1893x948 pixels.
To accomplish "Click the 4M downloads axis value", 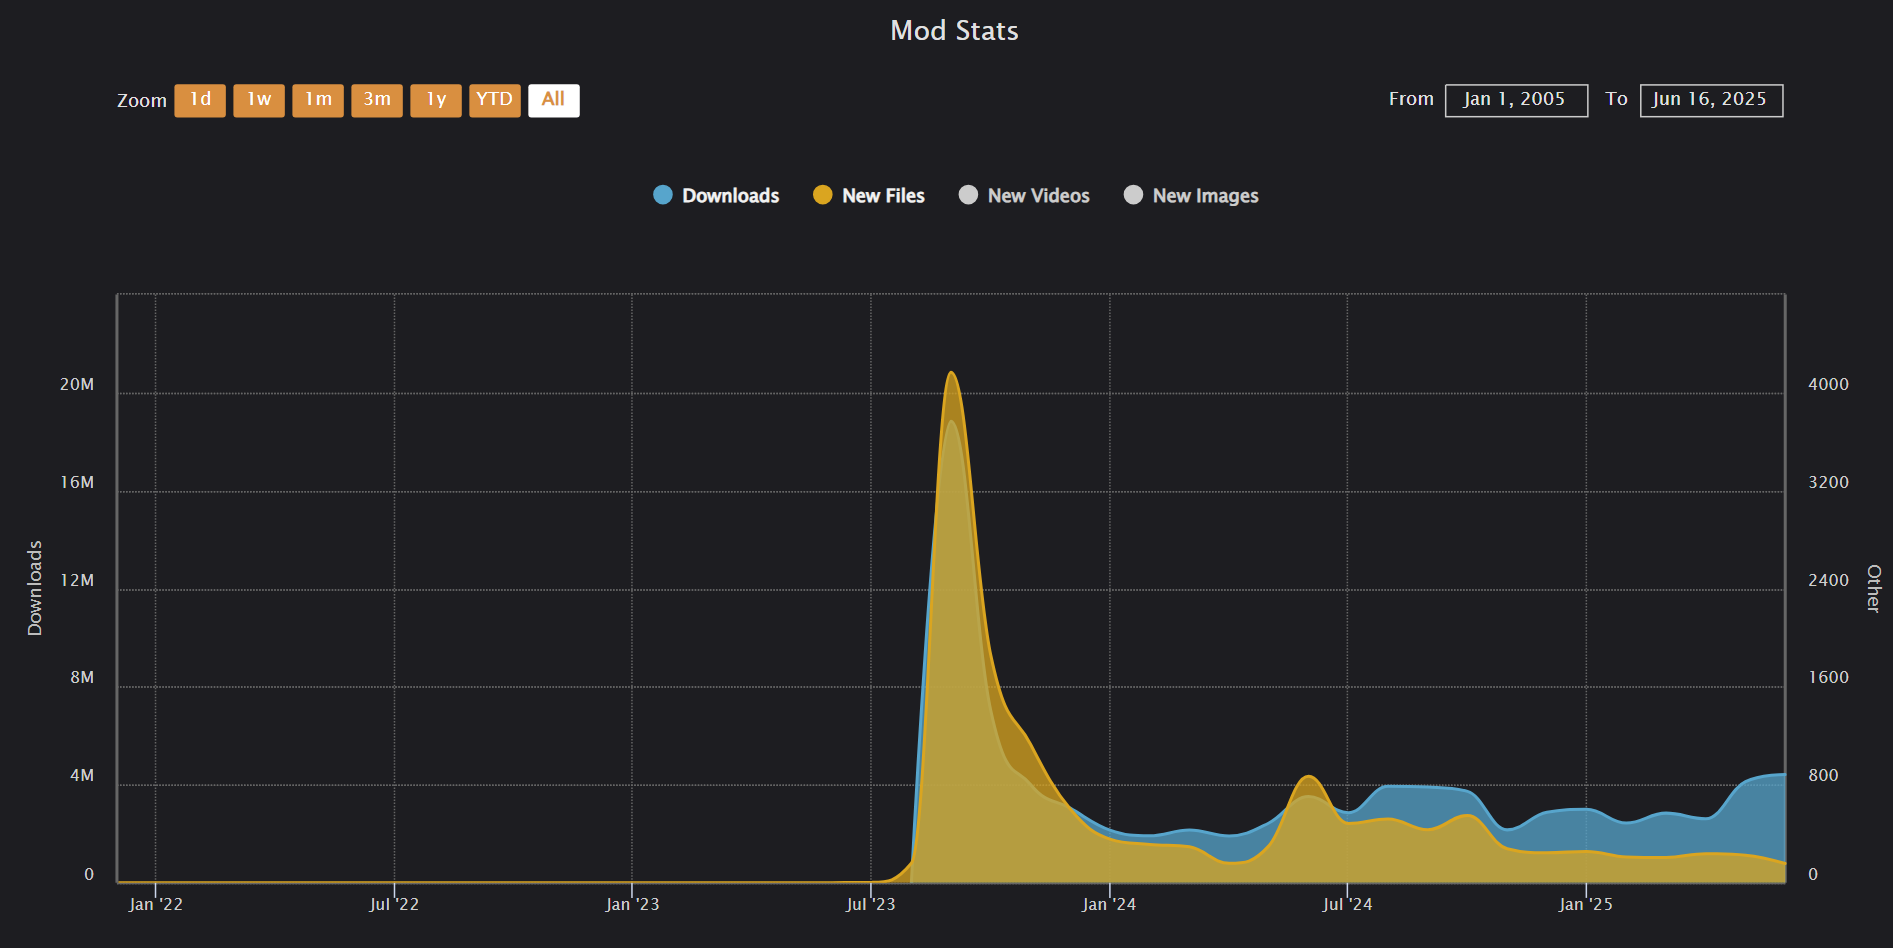I will click(82, 776).
